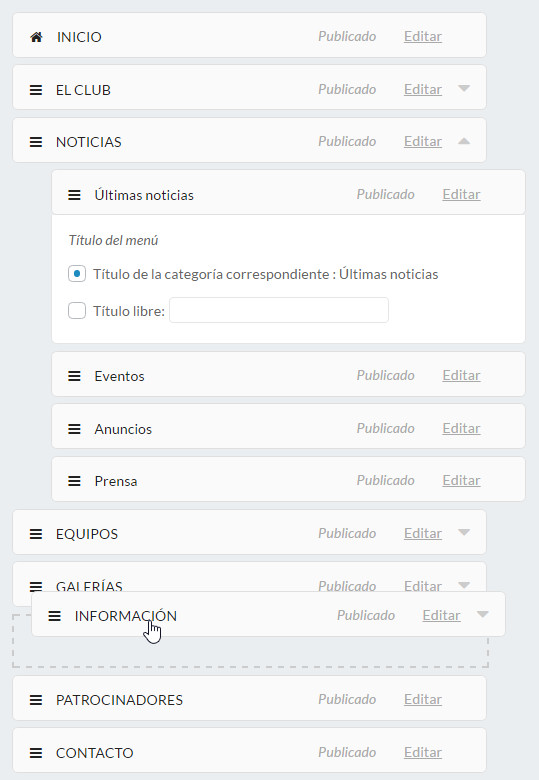This screenshot has width=539, height=780.
Task: Click the hamburger icon next to Eventos
Action: tap(74, 376)
